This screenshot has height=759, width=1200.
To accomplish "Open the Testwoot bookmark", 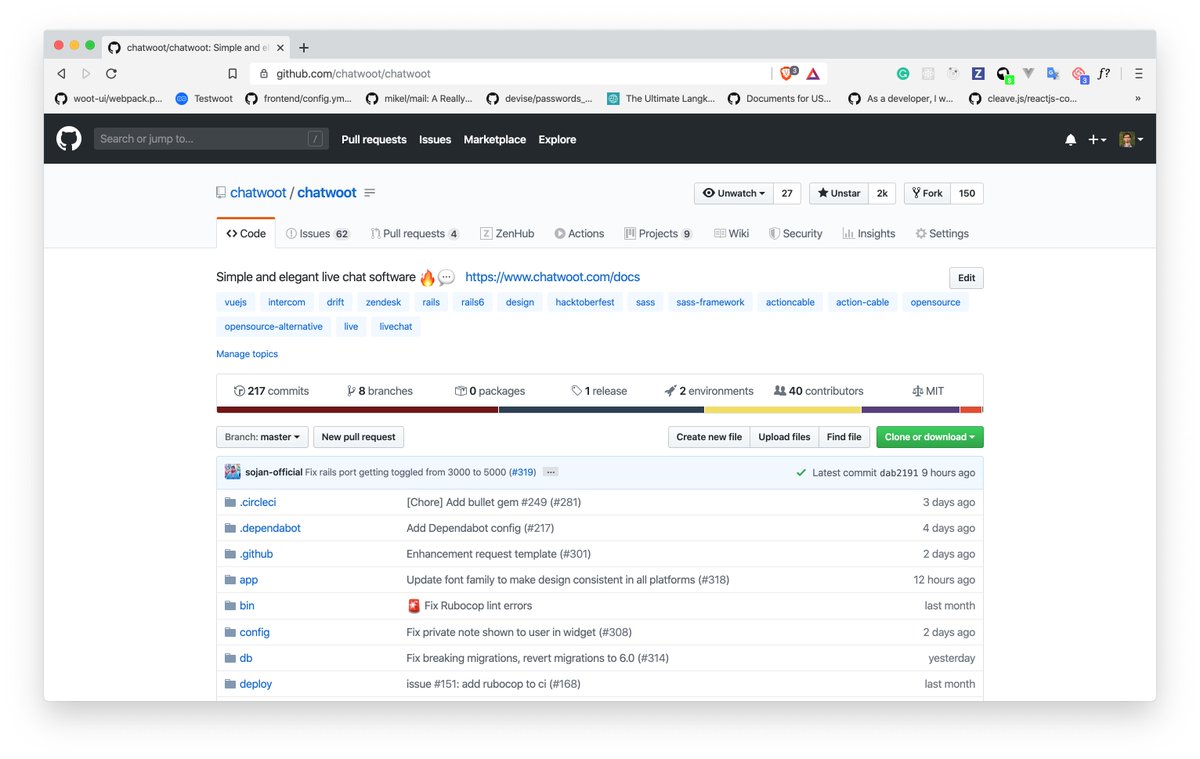I will pyautogui.click(x=204, y=99).
